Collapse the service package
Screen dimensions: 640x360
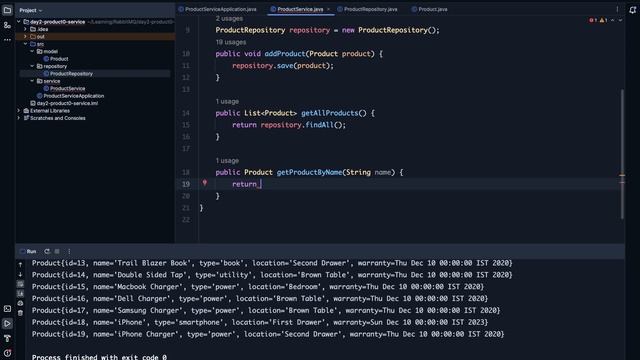point(32,81)
